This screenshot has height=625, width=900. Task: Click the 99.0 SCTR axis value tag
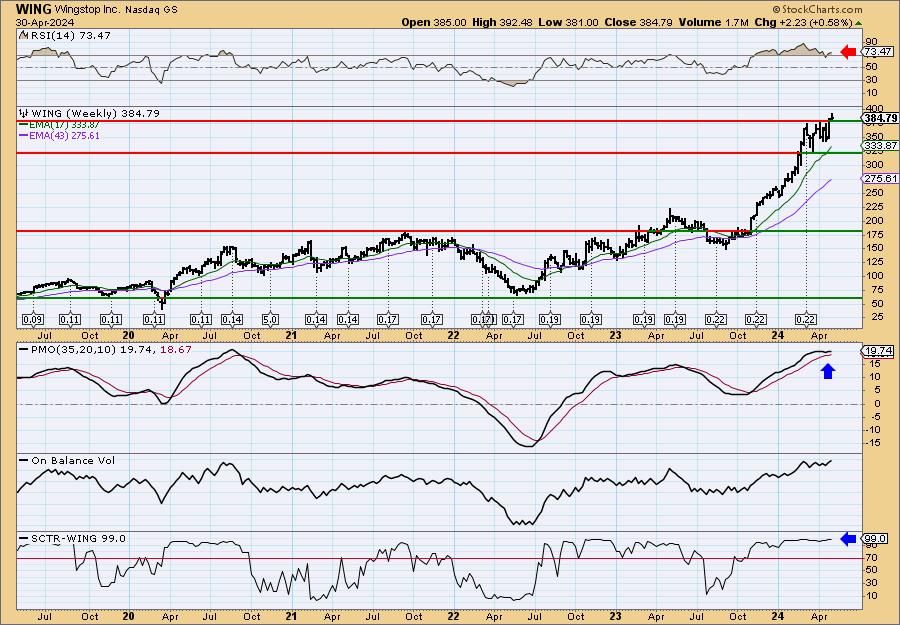[876, 539]
